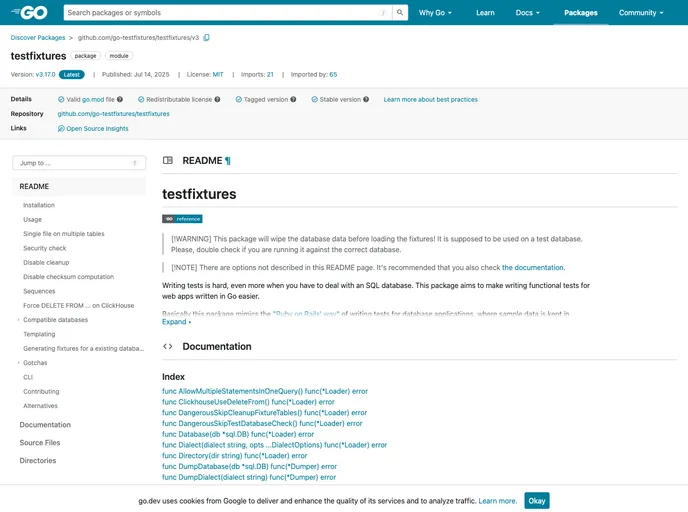Click the Jump to input field

(79, 163)
